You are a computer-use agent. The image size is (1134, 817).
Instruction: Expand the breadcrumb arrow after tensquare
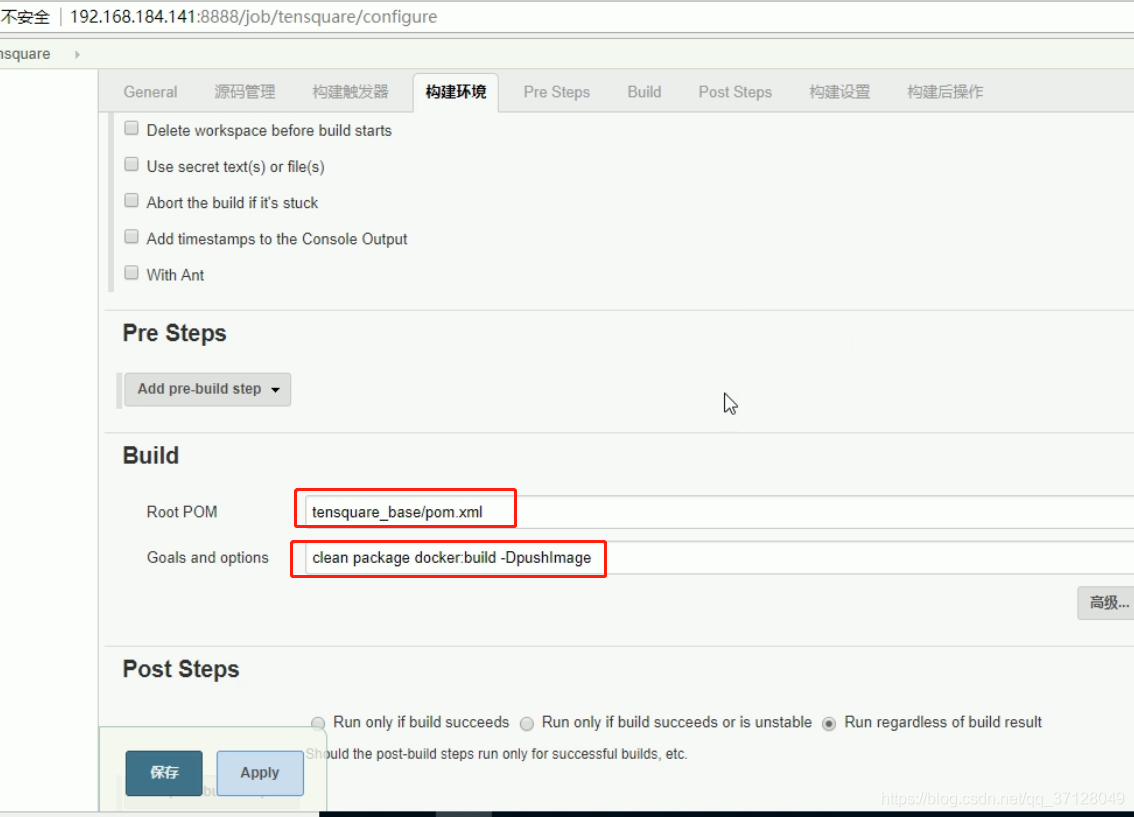[x=77, y=54]
